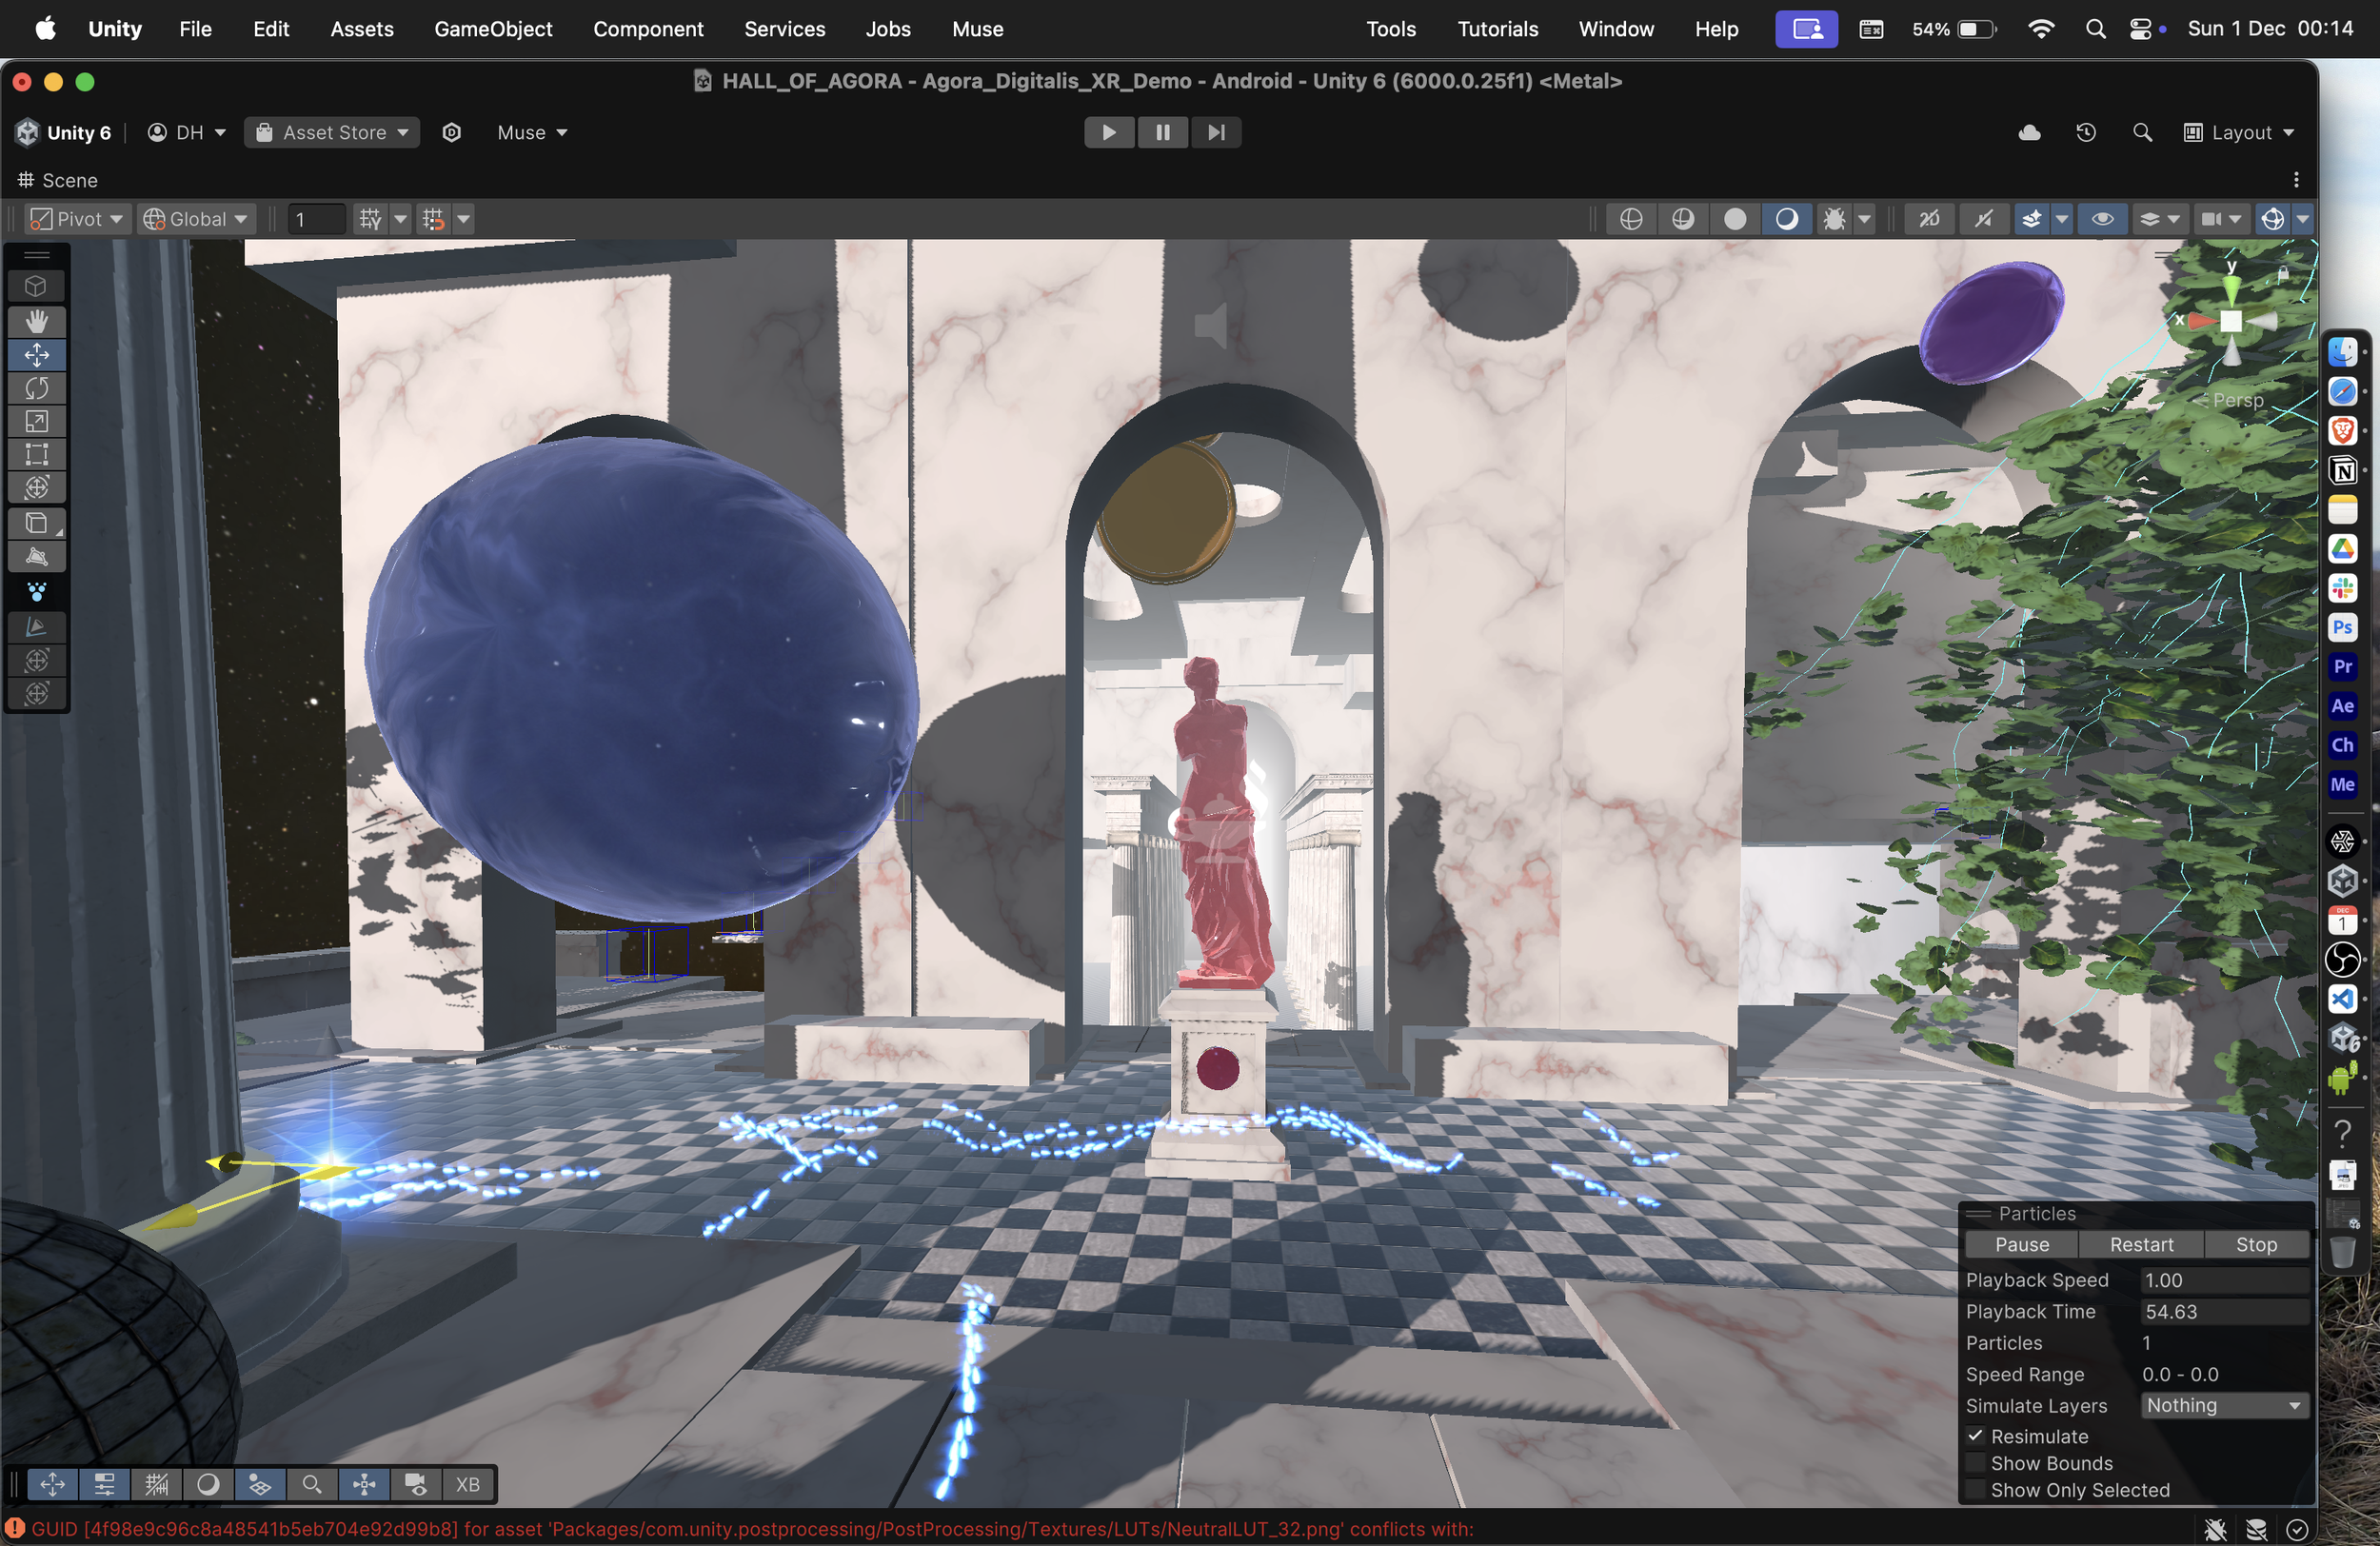Enable Show Bounds checkbox
2380x1546 pixels.
1976,1463
